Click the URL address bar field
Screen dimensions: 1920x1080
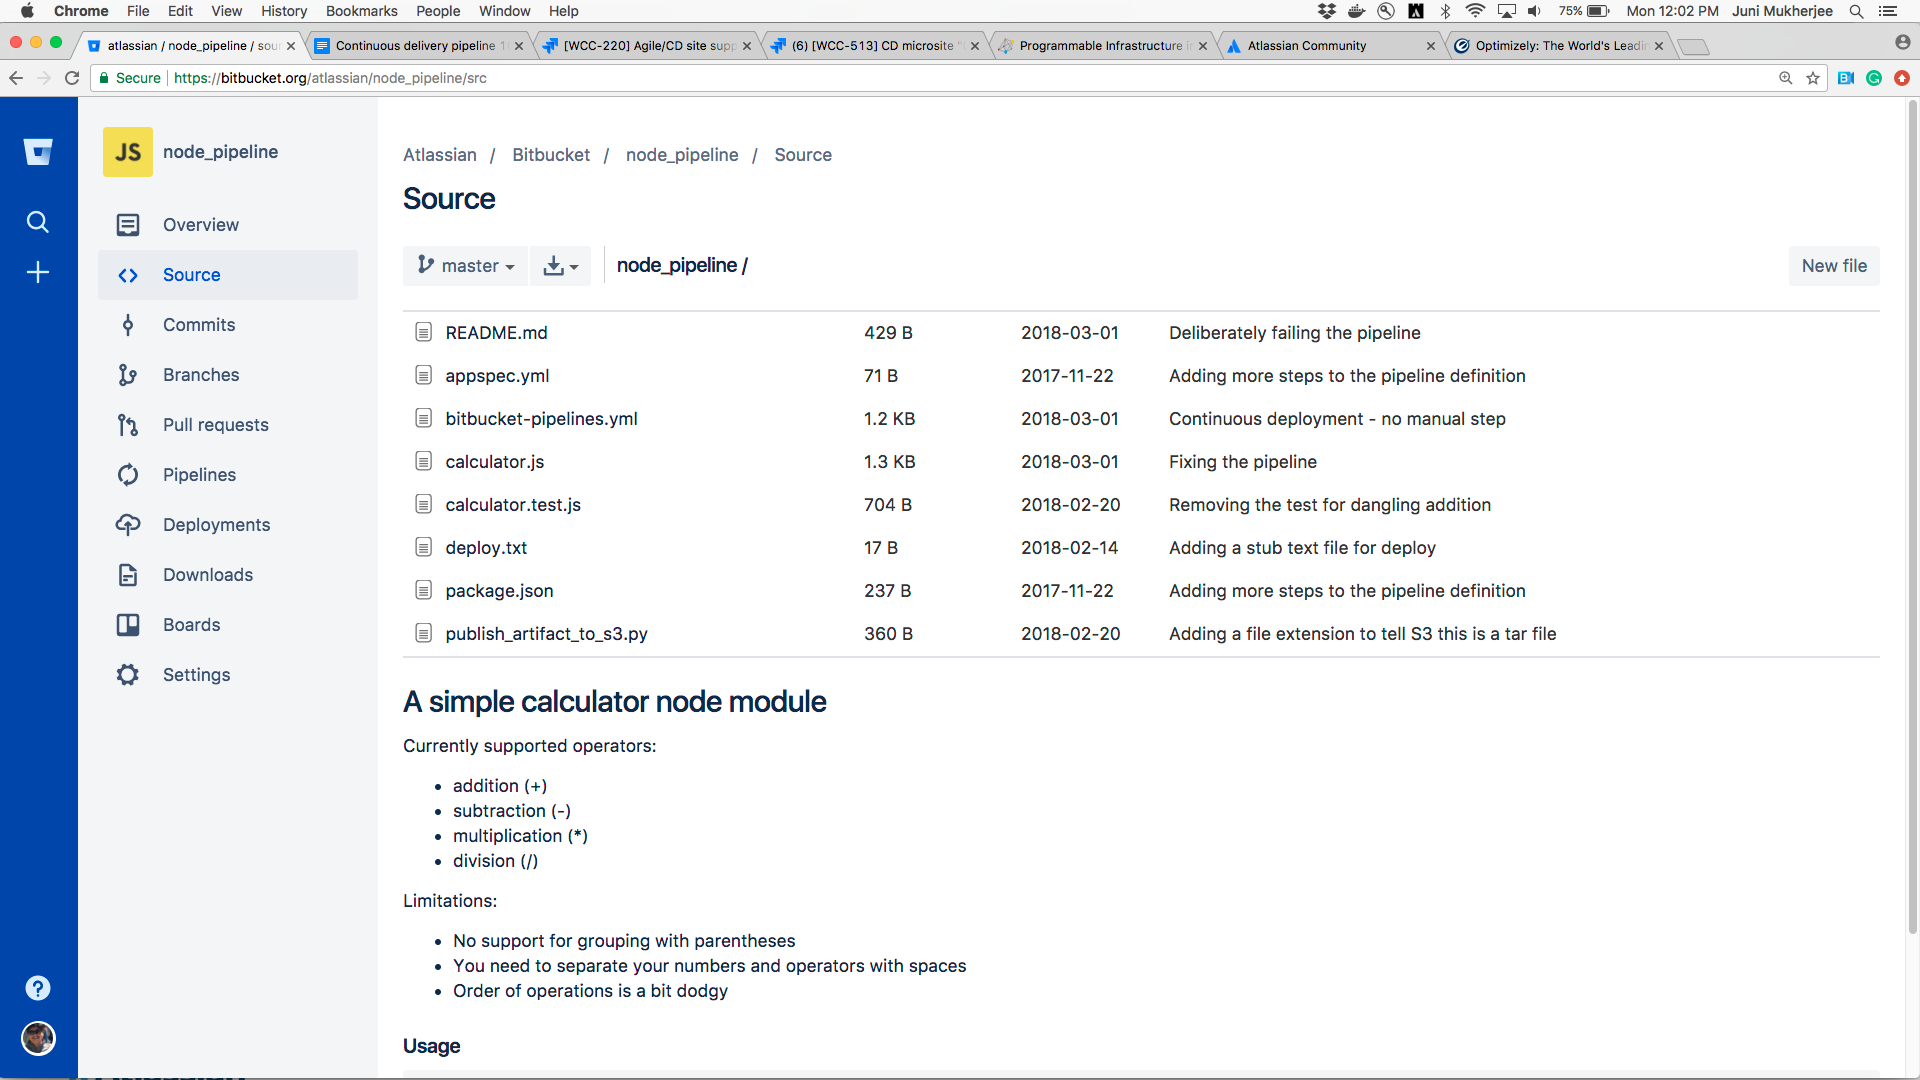[x=900, y=78]
